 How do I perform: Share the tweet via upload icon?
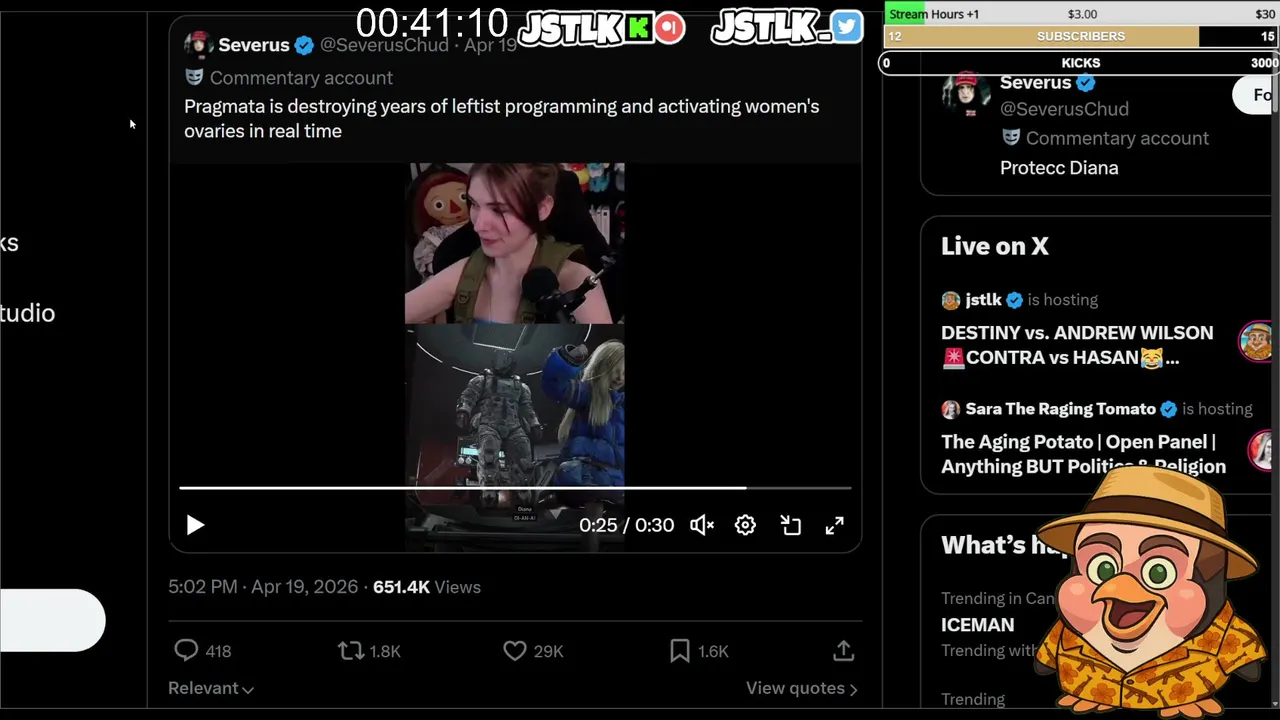(x=843, y=651)
